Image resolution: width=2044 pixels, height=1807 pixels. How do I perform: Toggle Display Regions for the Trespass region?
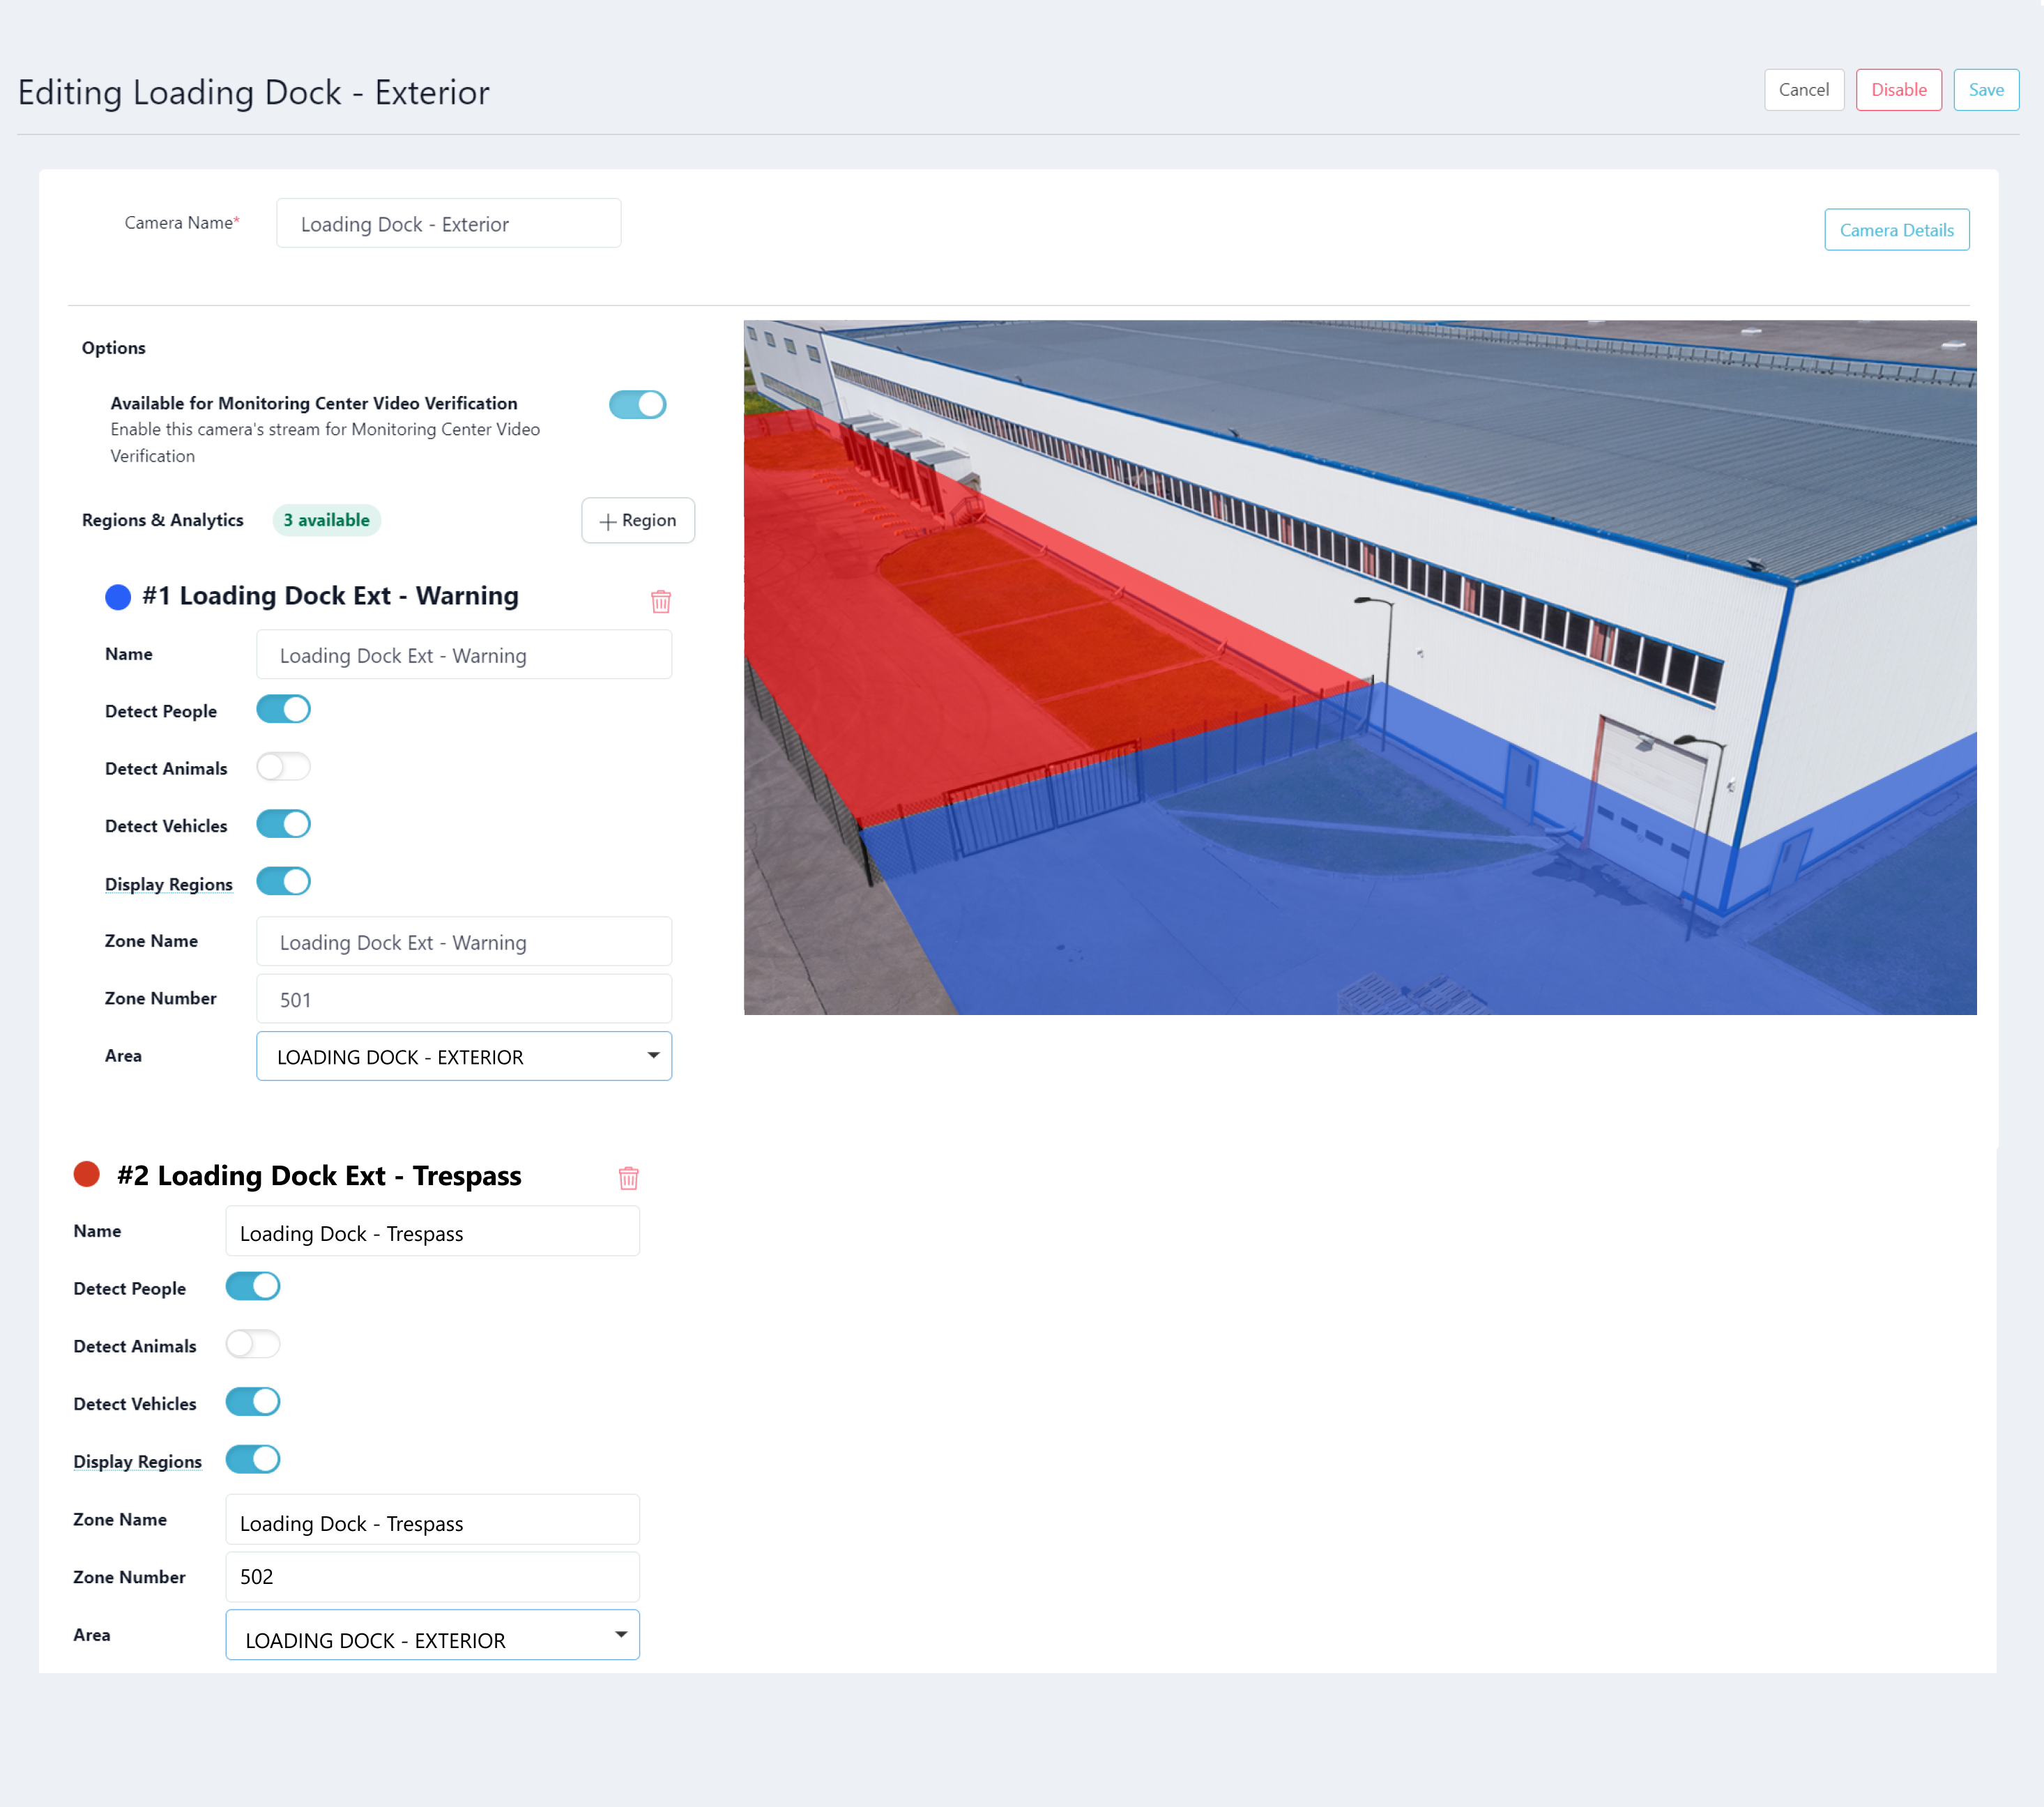(x=253, y=1460)
